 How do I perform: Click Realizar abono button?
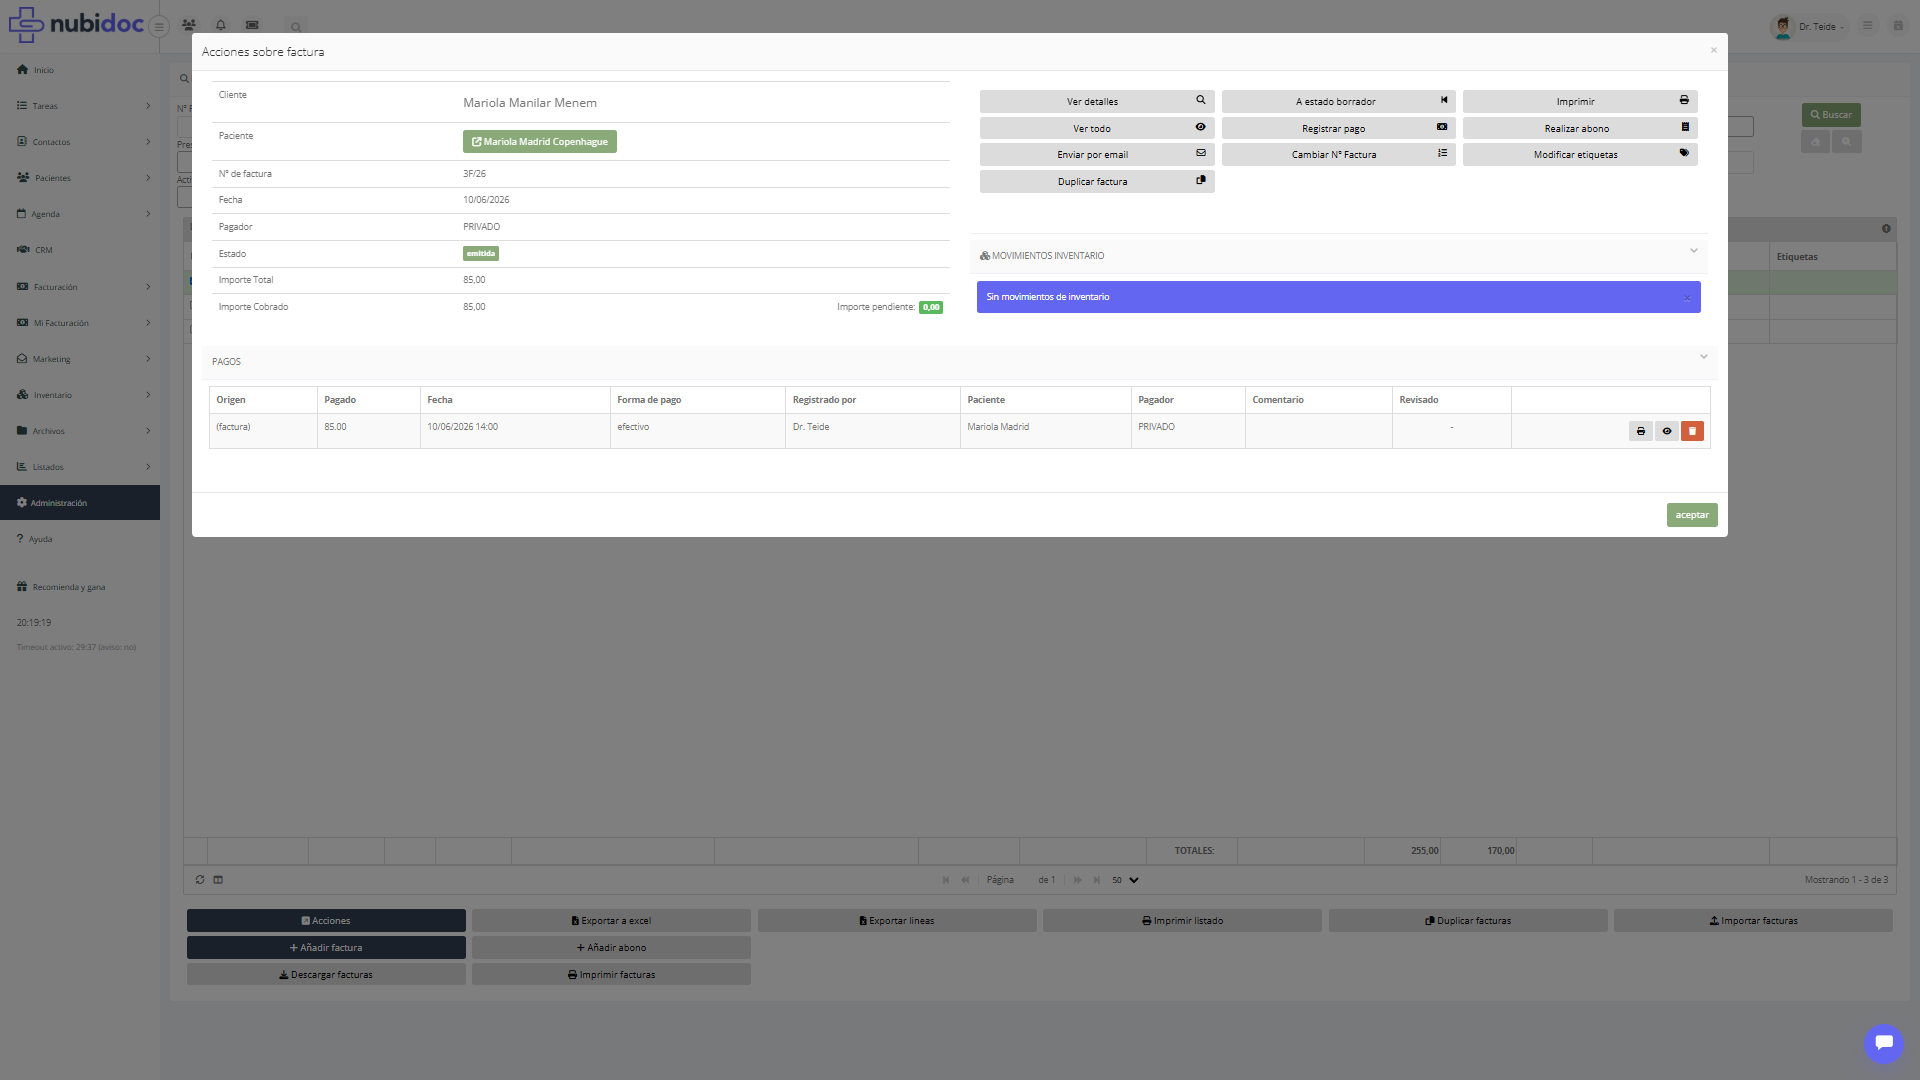pyautogui.click(x=1580, y=128)
